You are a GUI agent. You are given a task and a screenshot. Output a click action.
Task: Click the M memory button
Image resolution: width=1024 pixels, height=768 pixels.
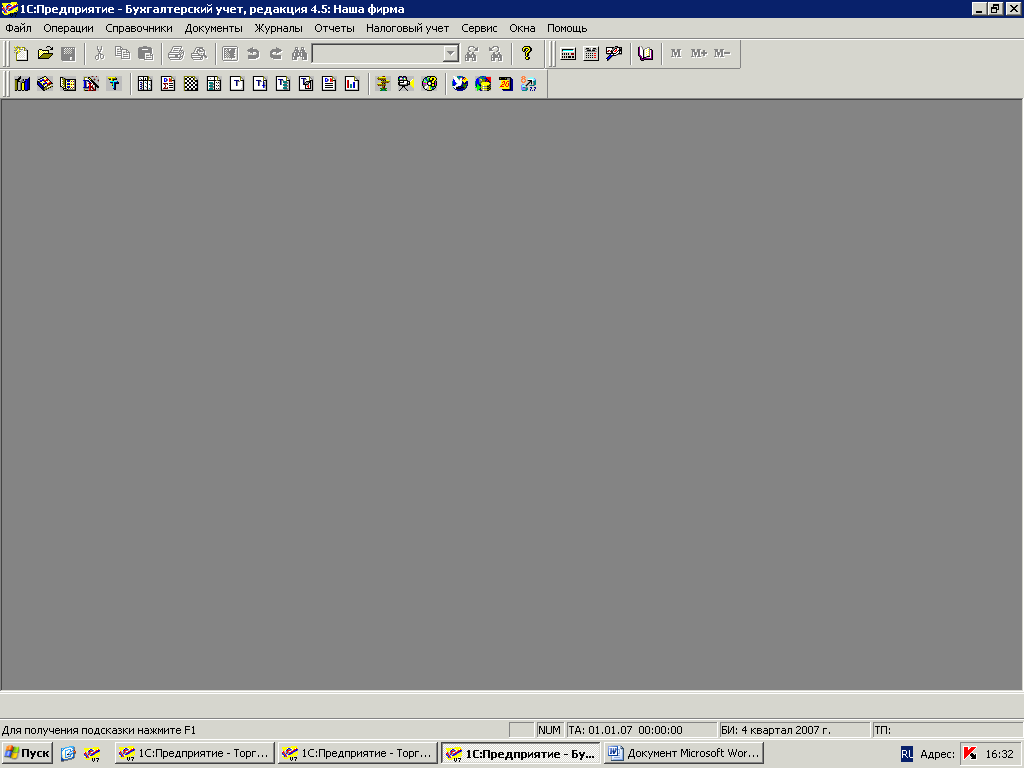click(x=676, y=54)
